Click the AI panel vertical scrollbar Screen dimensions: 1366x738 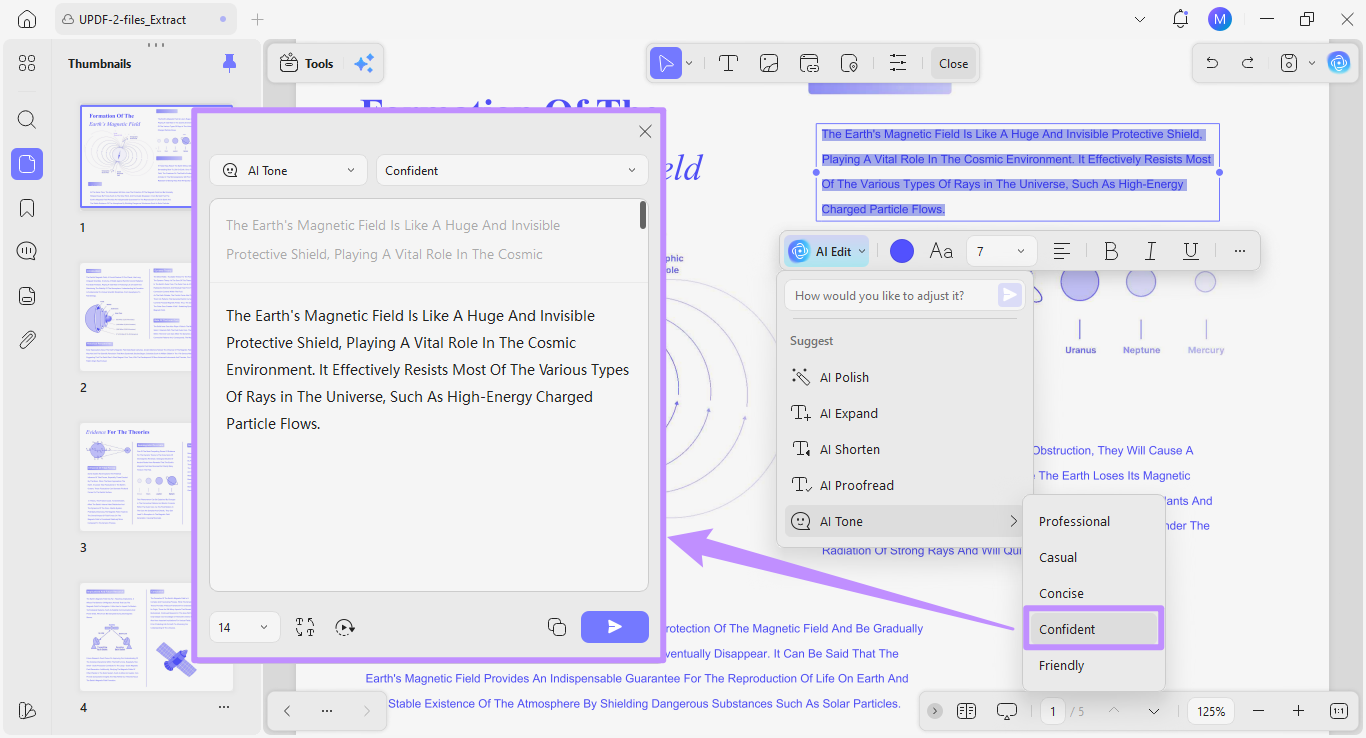coord(642,215)
